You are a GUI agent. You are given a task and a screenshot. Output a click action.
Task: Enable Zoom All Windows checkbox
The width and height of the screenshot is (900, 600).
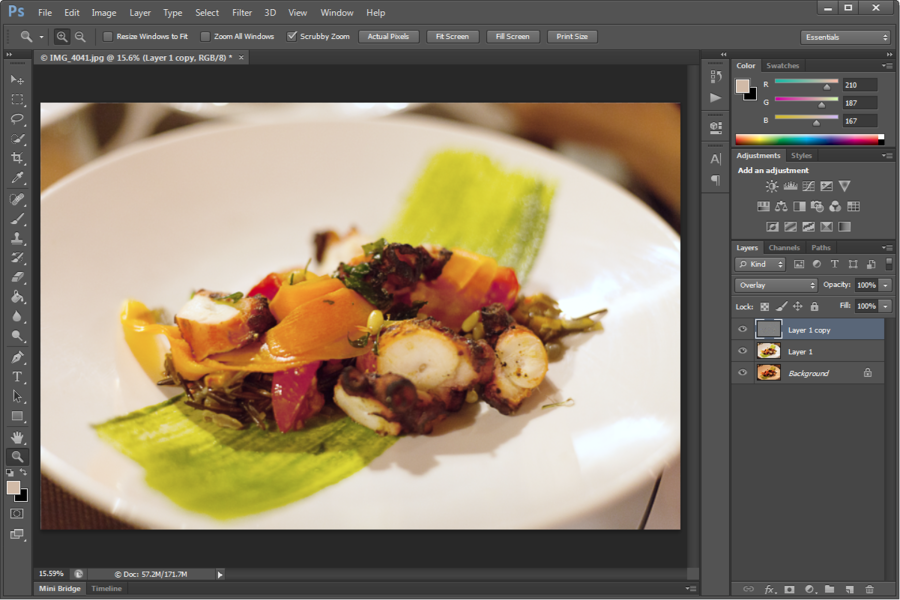click(205, 36)
